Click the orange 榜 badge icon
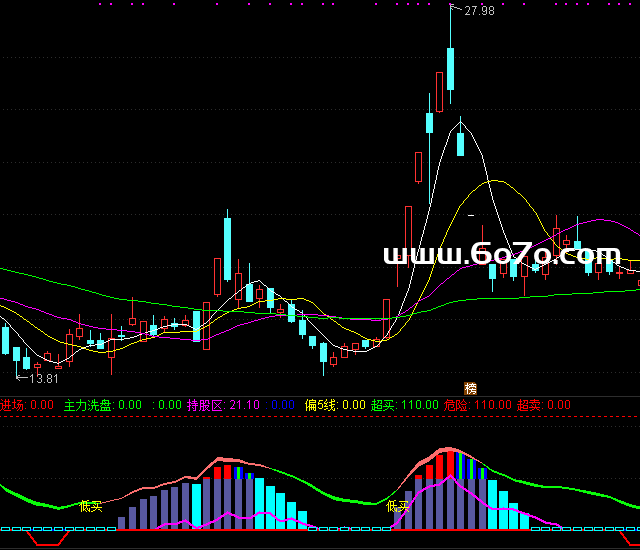 coord(470,388)
